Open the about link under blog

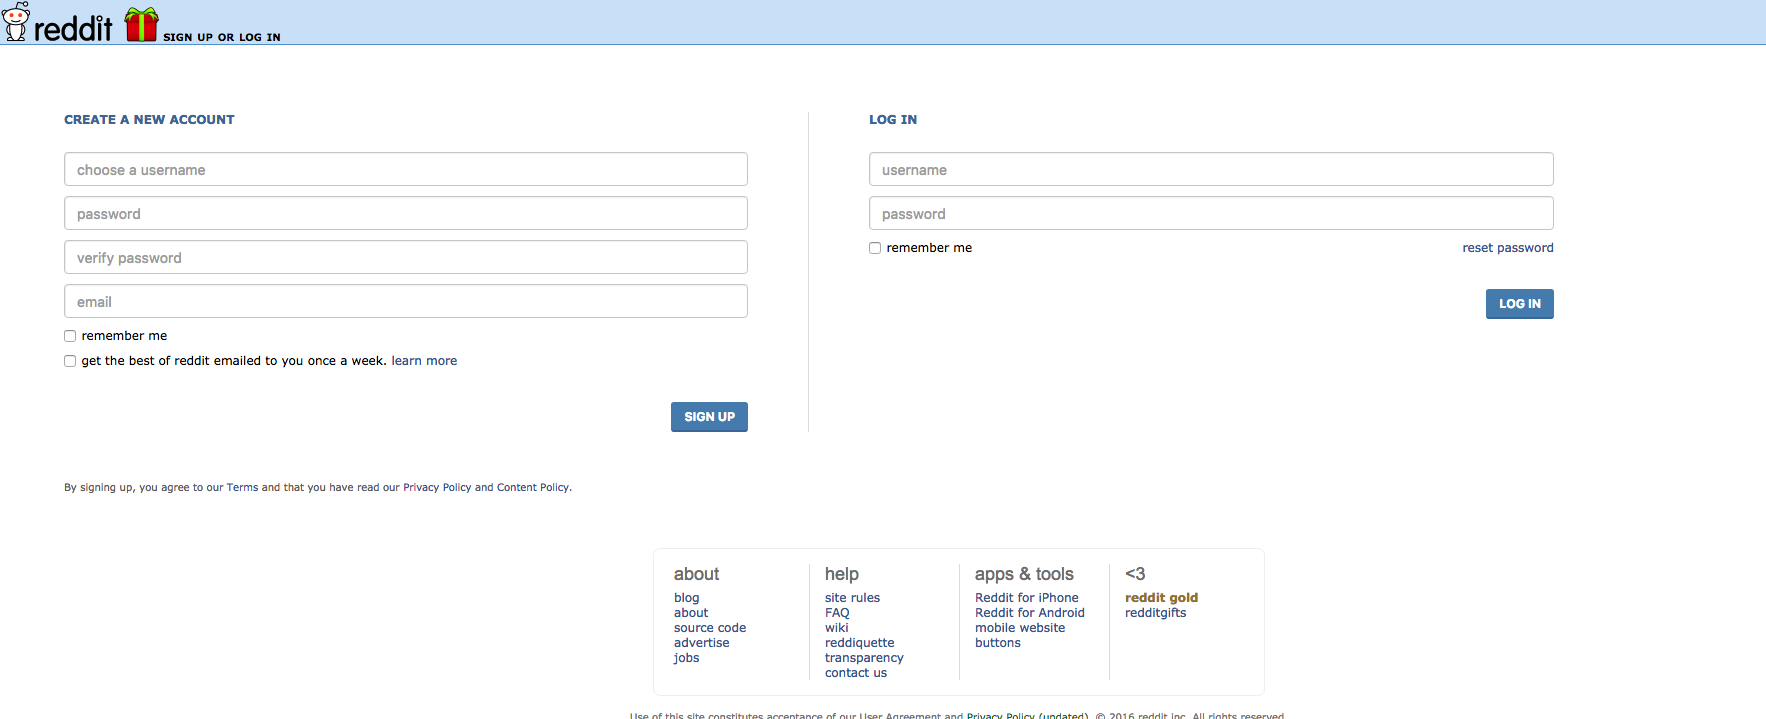tap(691, 613)
